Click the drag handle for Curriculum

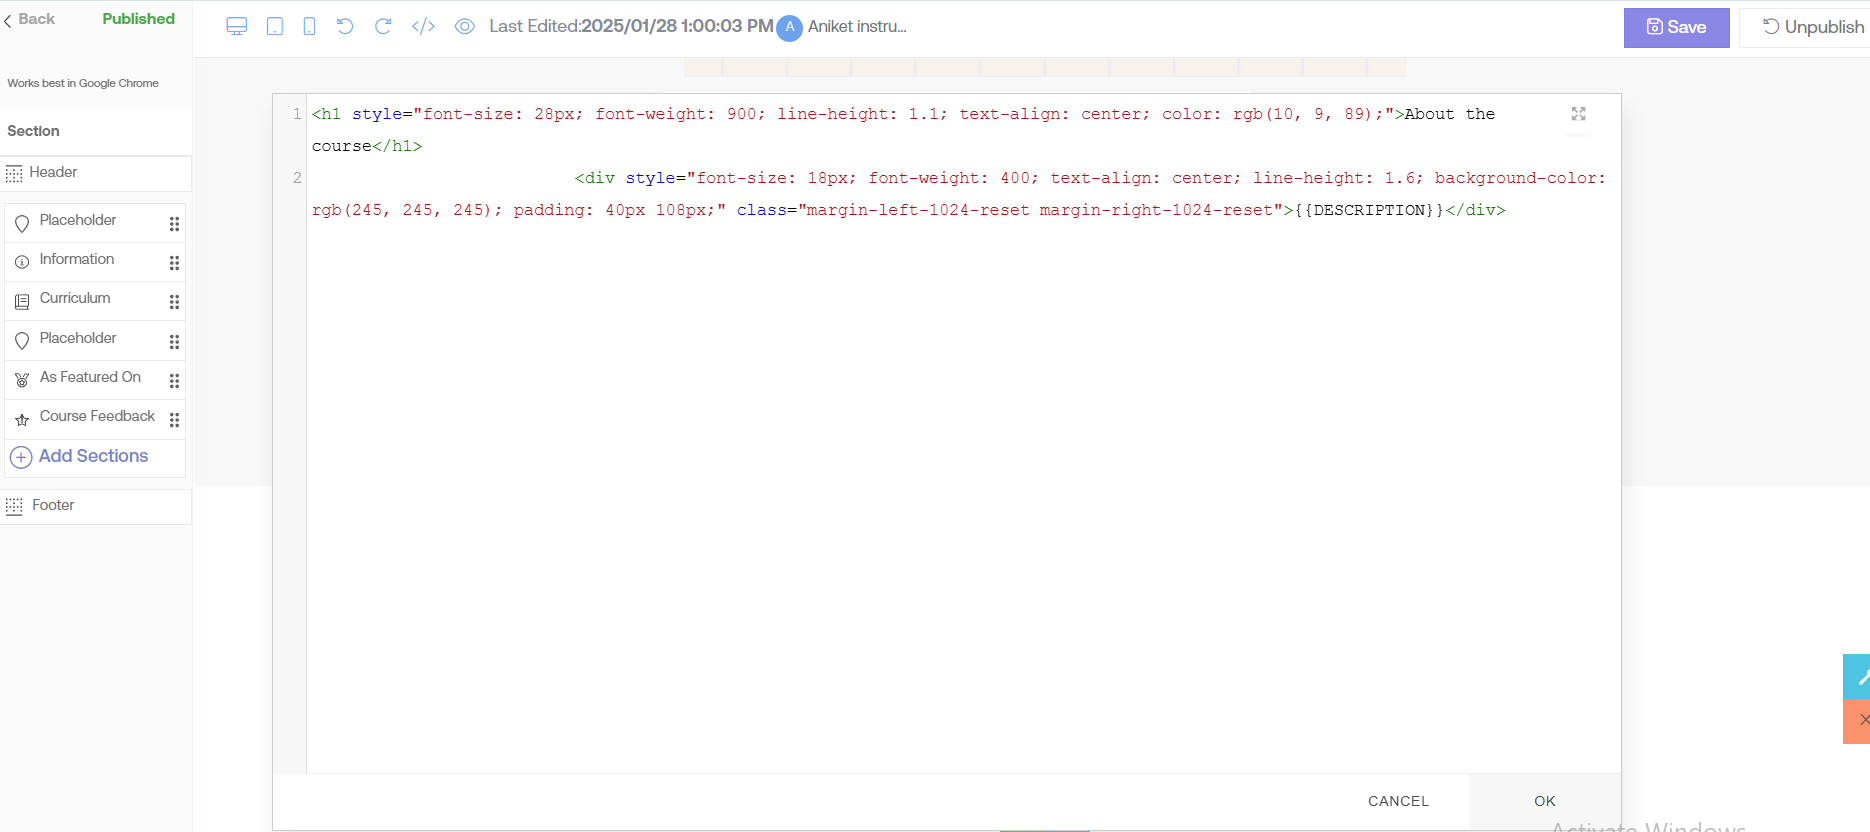(x=174, y=302)
